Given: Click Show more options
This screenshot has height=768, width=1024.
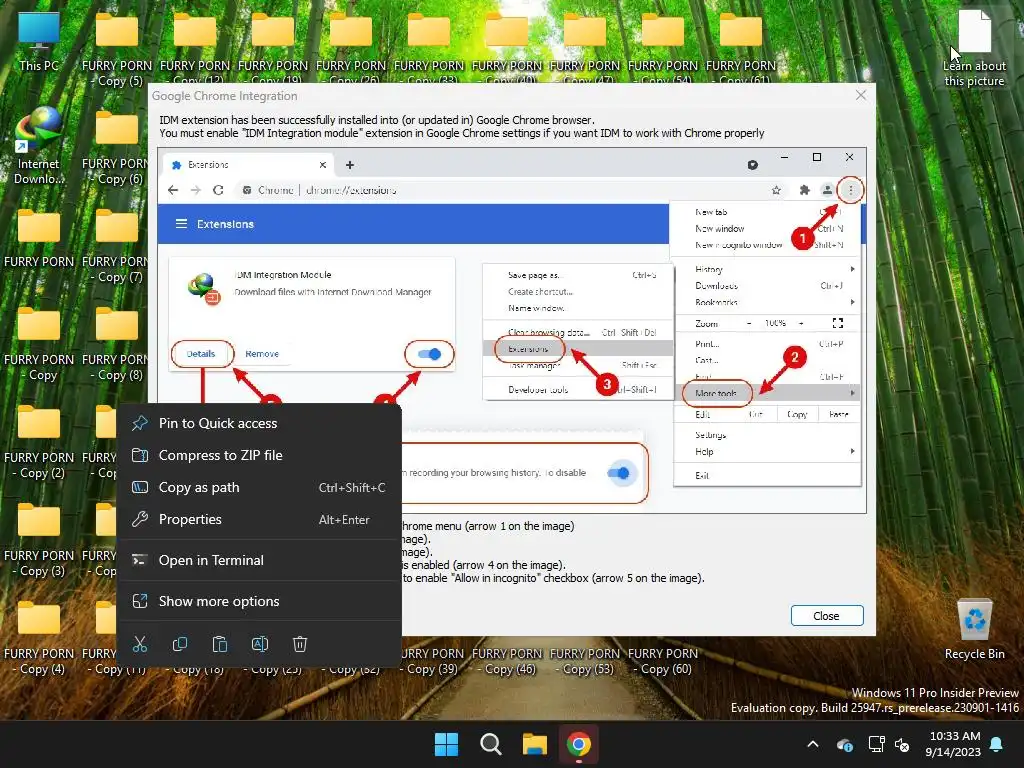Looking at the screenshot, I should point(259,601).
